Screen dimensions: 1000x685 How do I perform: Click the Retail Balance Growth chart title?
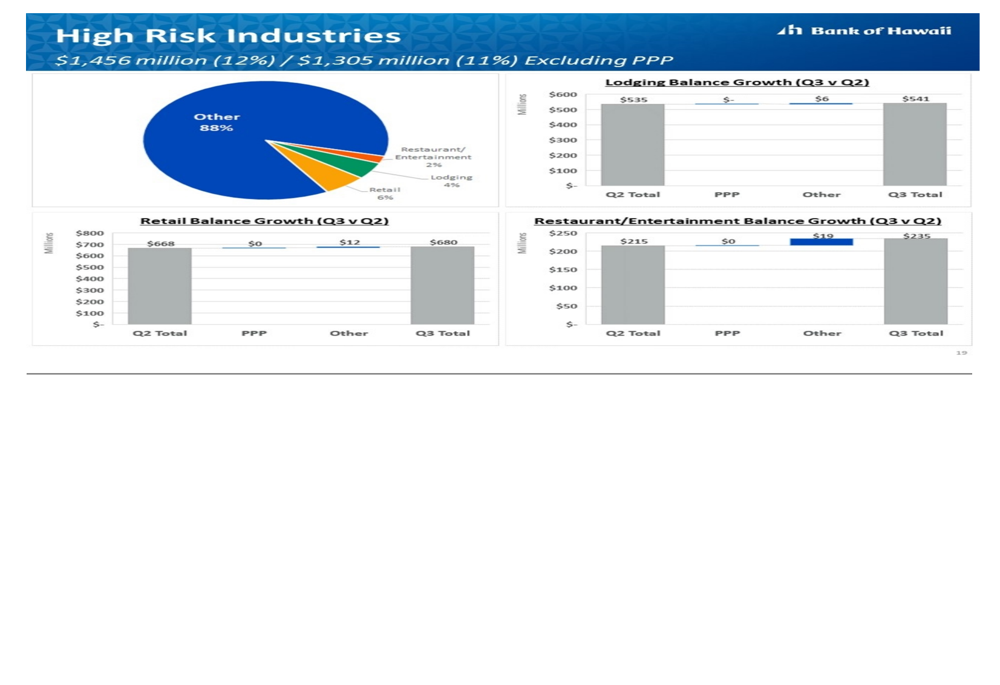[264, 220]
